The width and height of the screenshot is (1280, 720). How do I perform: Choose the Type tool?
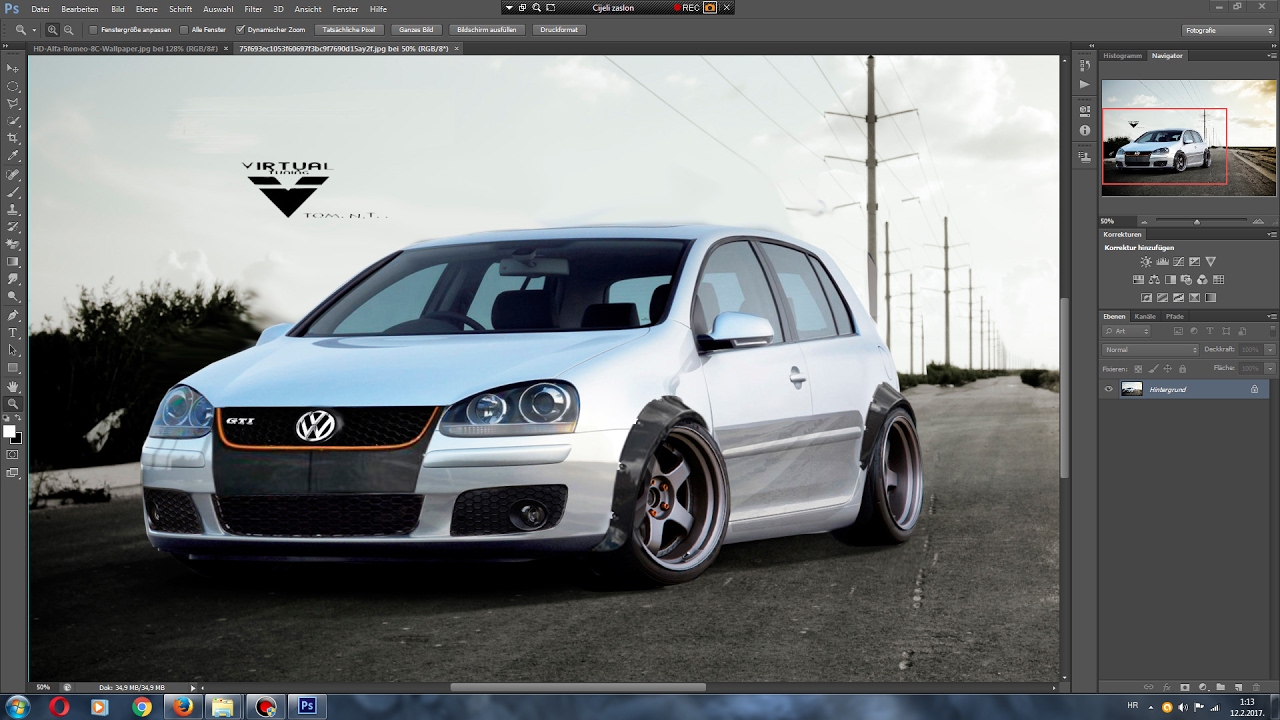point(13,332)
